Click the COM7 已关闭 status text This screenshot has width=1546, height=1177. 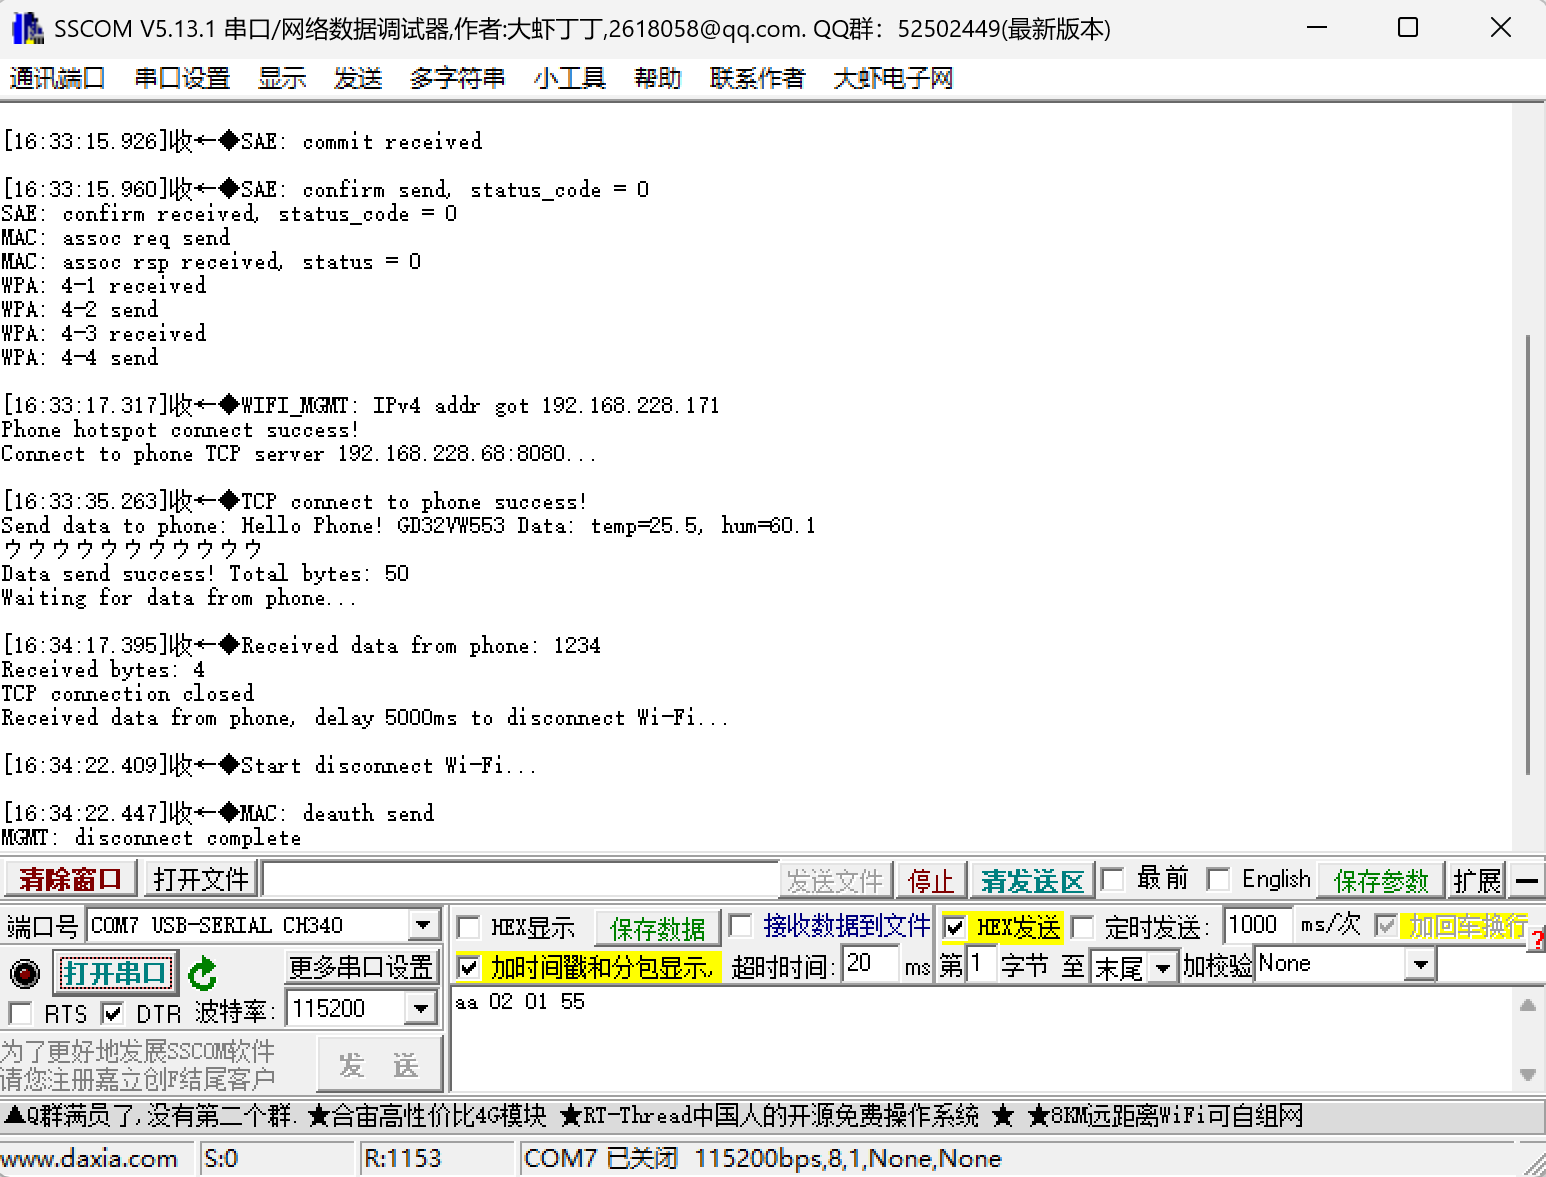click(763, 1158)
